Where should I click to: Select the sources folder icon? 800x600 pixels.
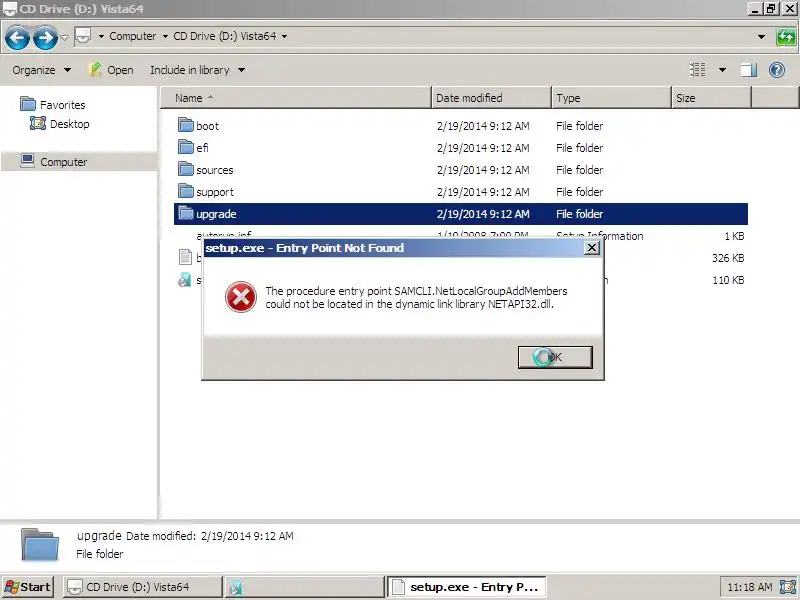tap(186, 169)
